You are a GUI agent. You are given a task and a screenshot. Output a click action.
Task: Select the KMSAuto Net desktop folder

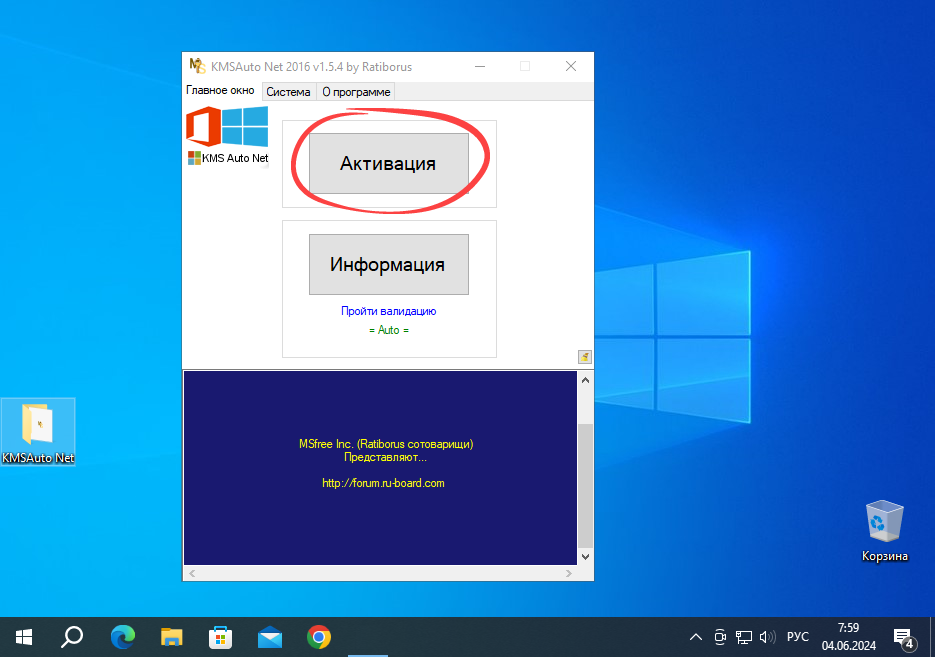click(x=38, y=432)
